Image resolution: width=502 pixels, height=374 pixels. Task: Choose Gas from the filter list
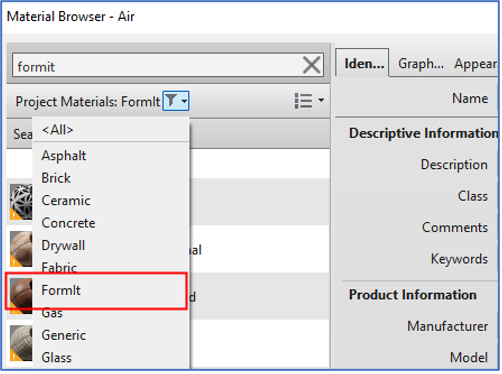(x=111, y=313)
